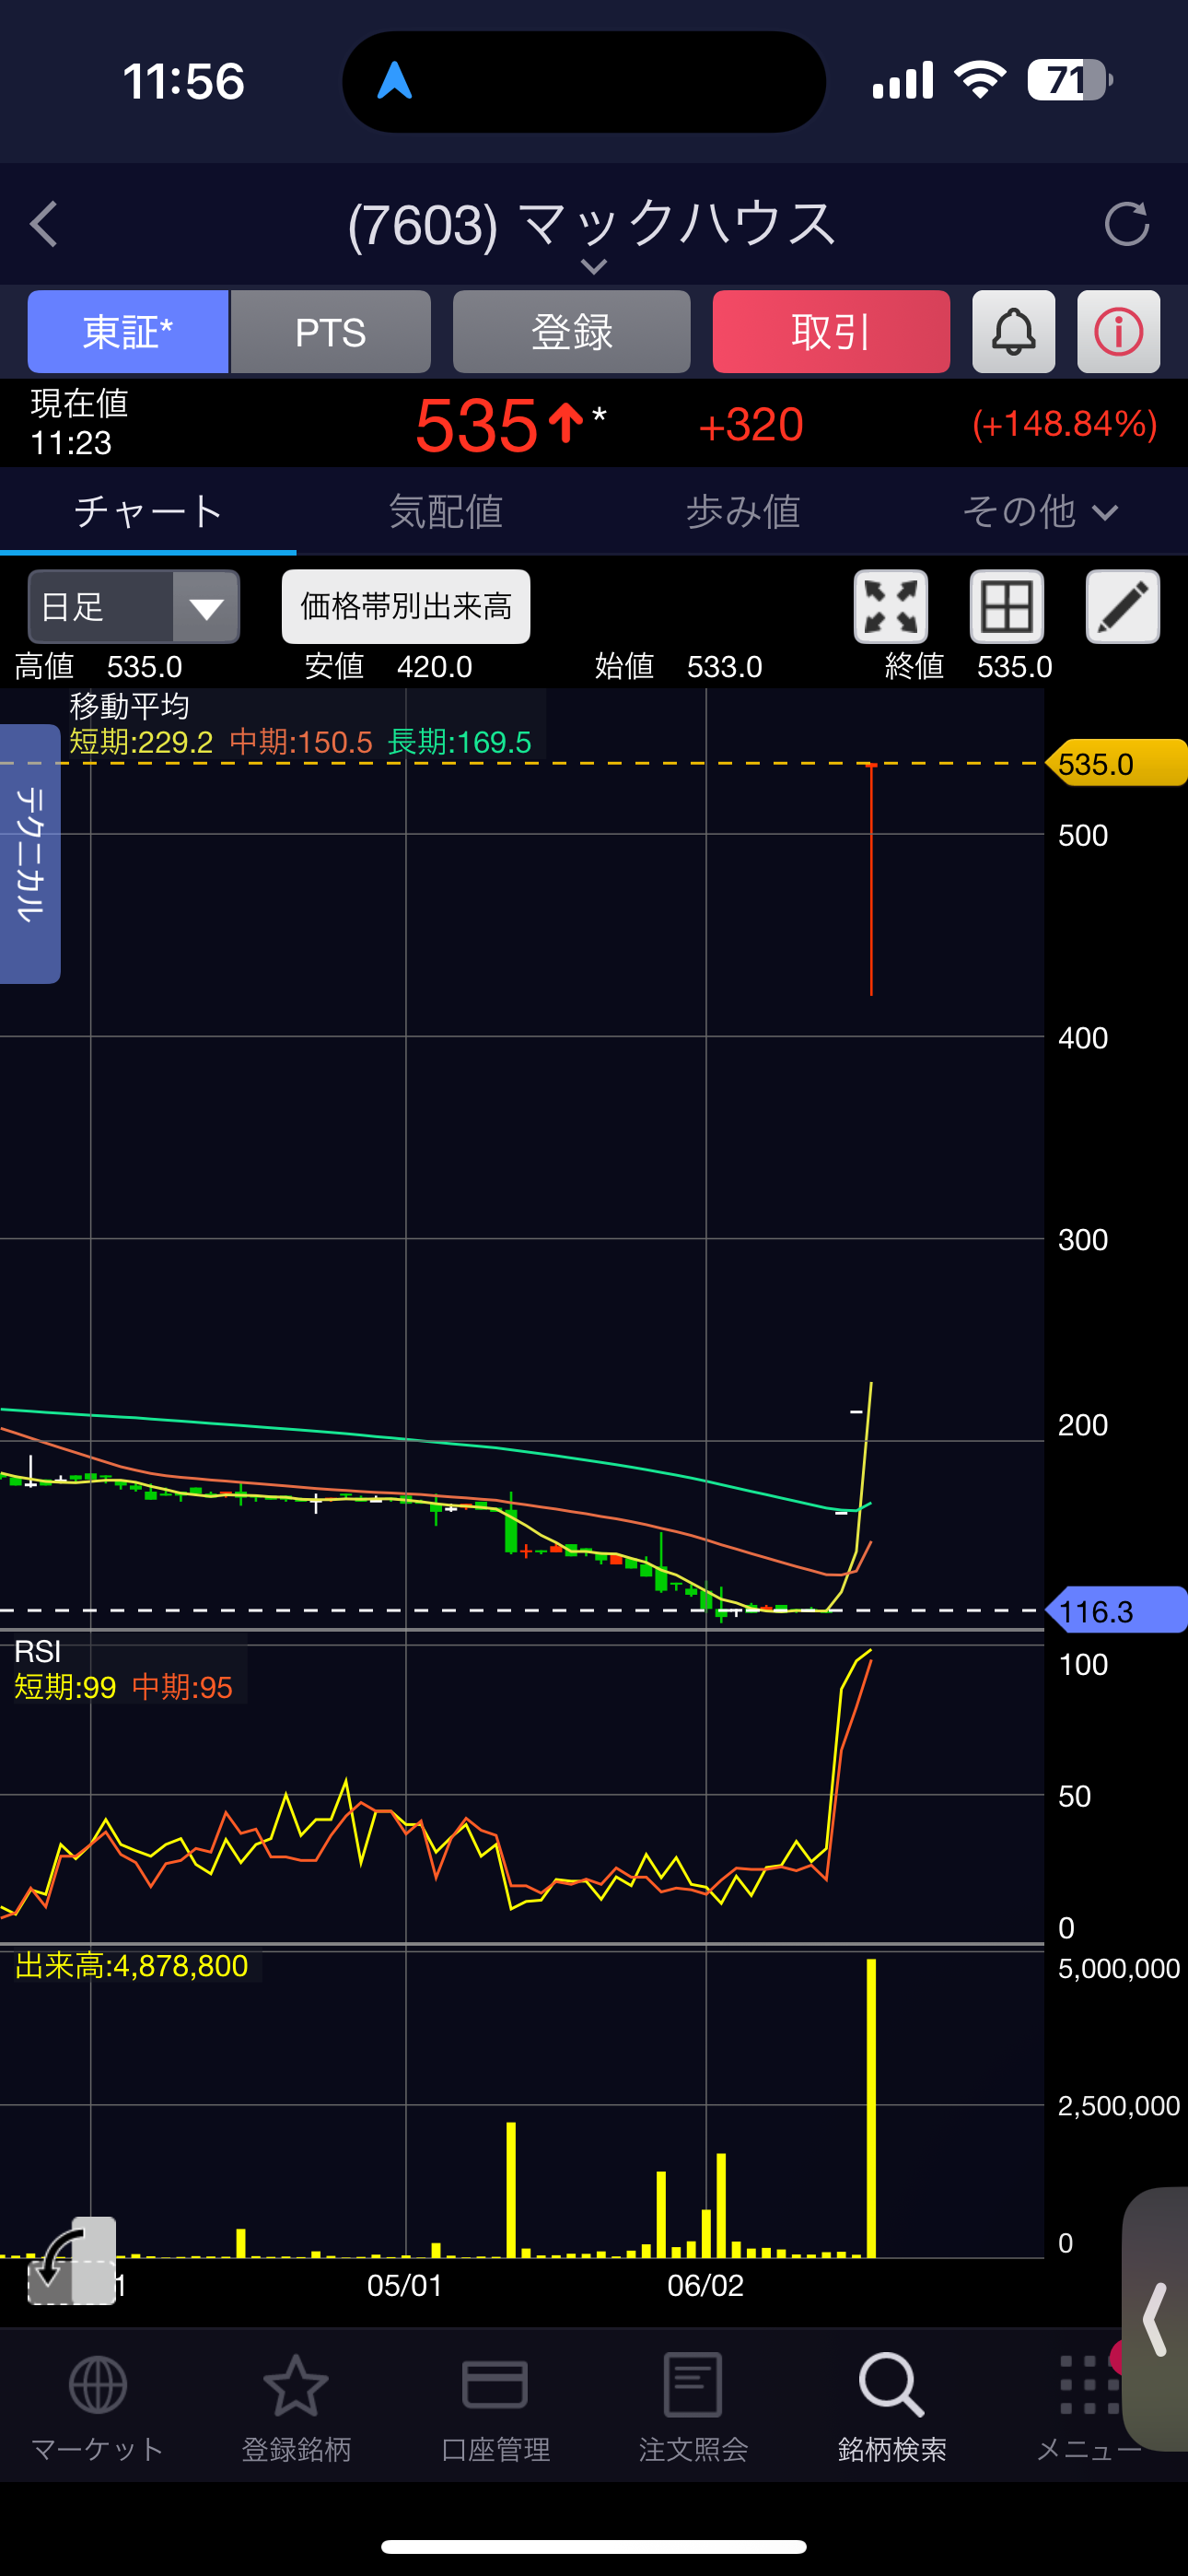Tap the battery indicator in the status bar

[x=1070, y=80]
